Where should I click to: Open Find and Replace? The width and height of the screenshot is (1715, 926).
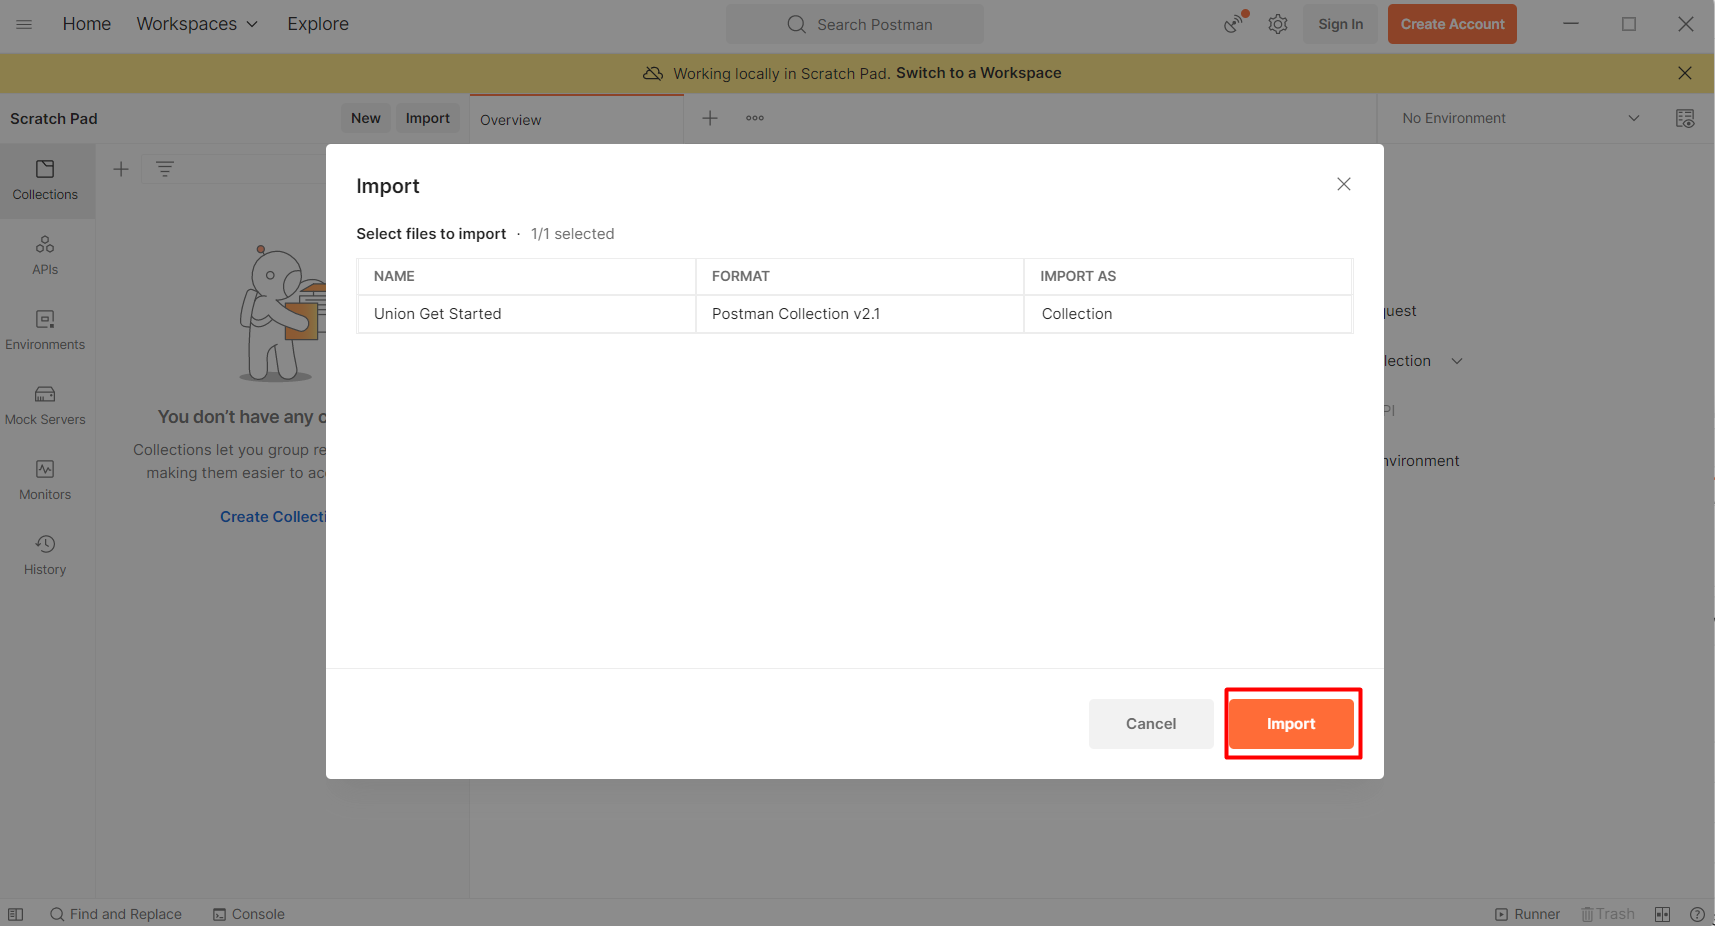coord(116,914)
